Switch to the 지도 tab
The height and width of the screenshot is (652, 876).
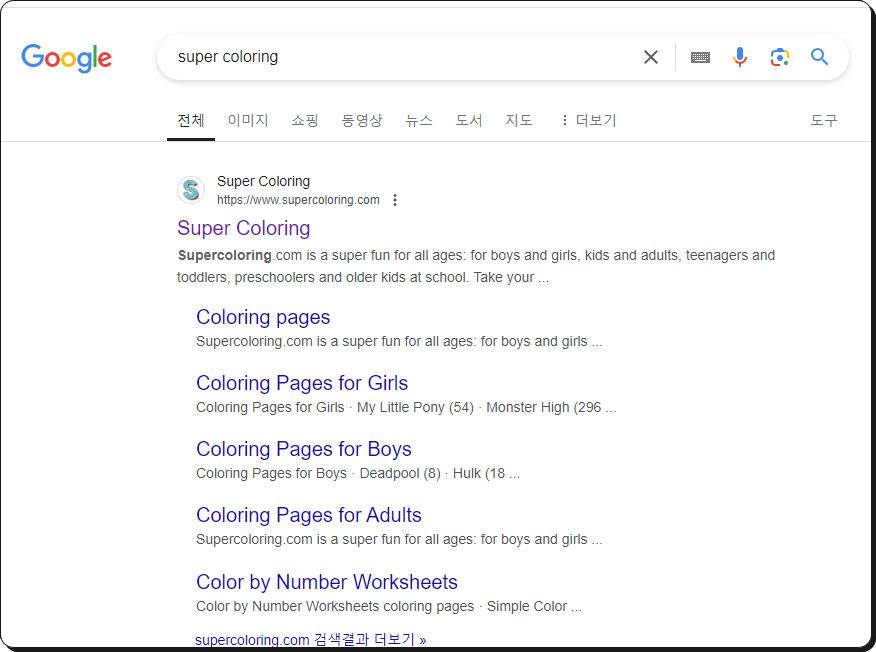coord(519,120)
